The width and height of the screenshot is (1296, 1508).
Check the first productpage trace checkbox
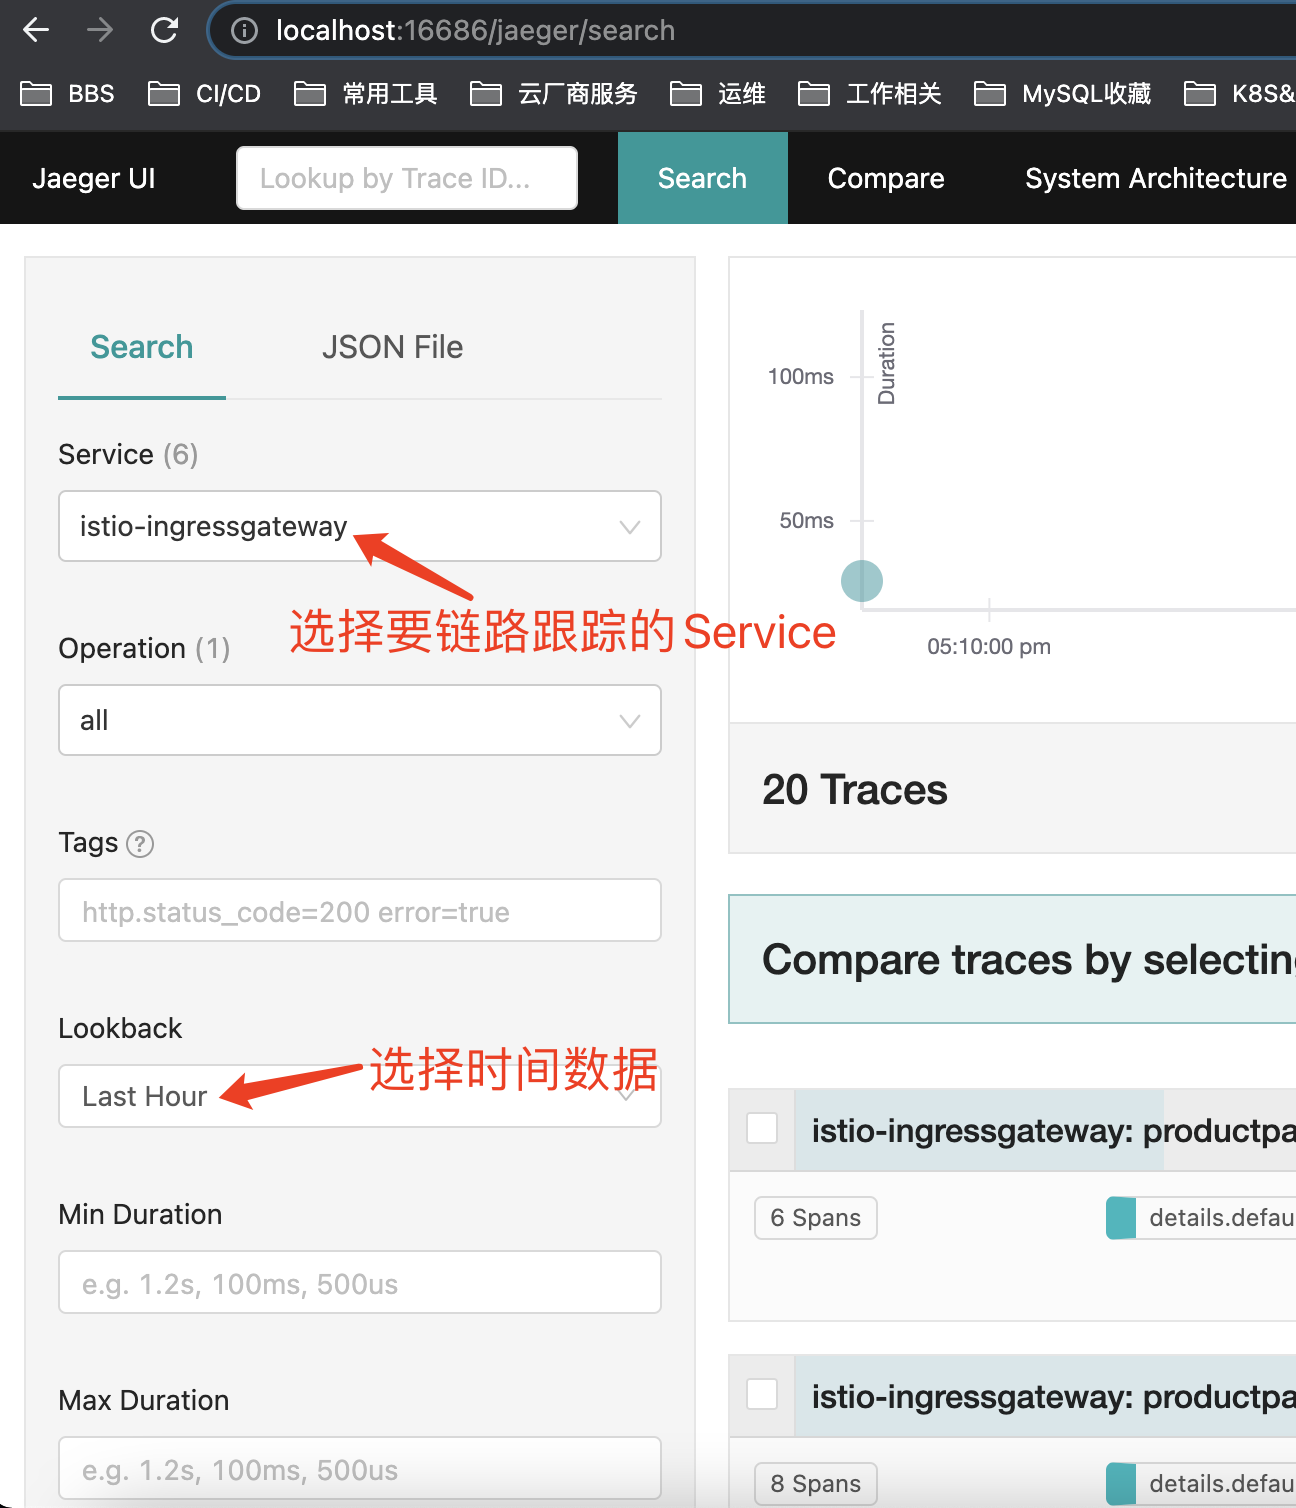click(762, 1128)
